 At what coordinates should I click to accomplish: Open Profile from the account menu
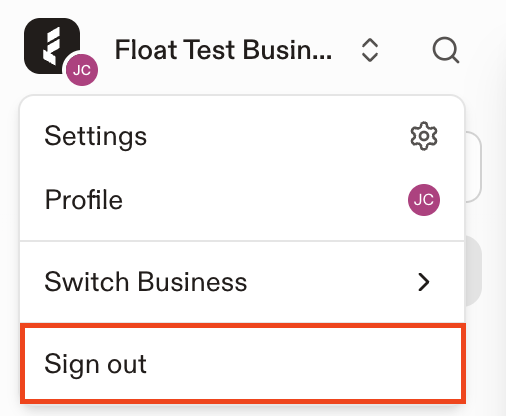242,200
